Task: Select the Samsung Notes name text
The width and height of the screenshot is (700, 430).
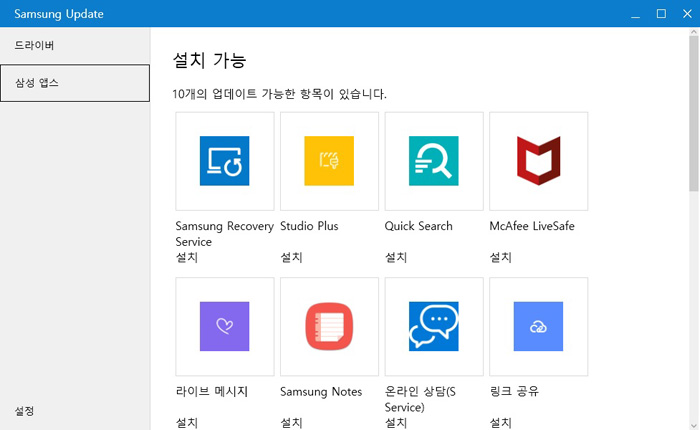Action: [x=321, y=392]
